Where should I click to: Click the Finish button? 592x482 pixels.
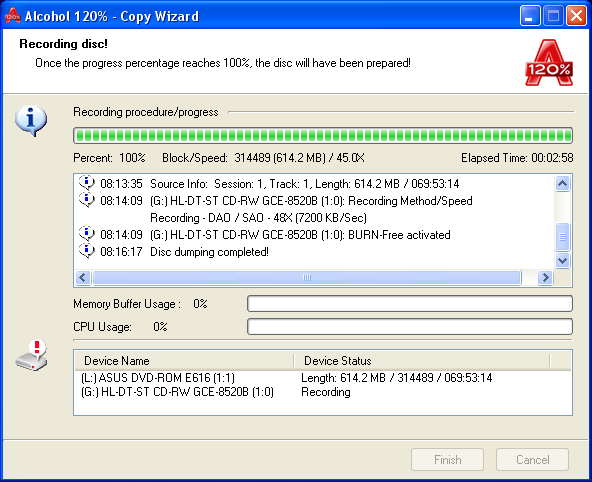point(447,460)
